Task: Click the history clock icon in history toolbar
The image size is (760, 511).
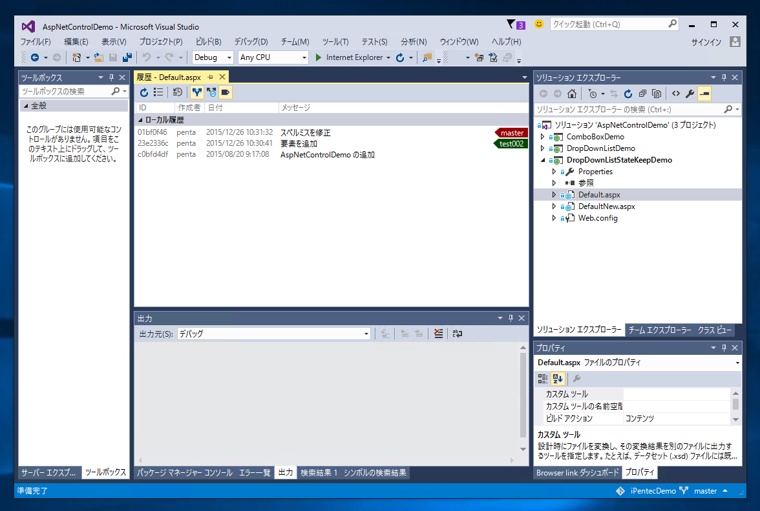Action: [177, 92]
